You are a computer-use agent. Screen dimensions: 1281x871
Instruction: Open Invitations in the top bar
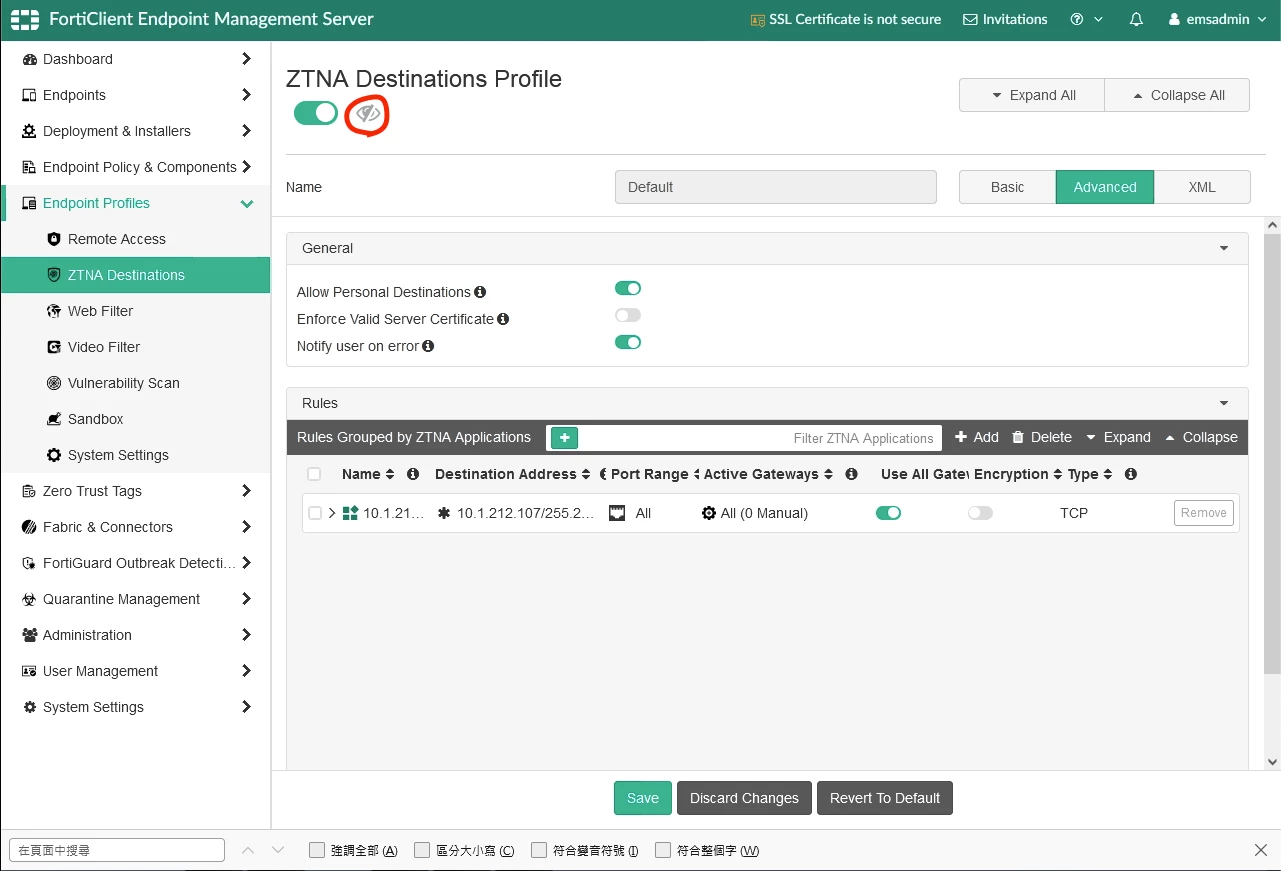(1005, 19)
